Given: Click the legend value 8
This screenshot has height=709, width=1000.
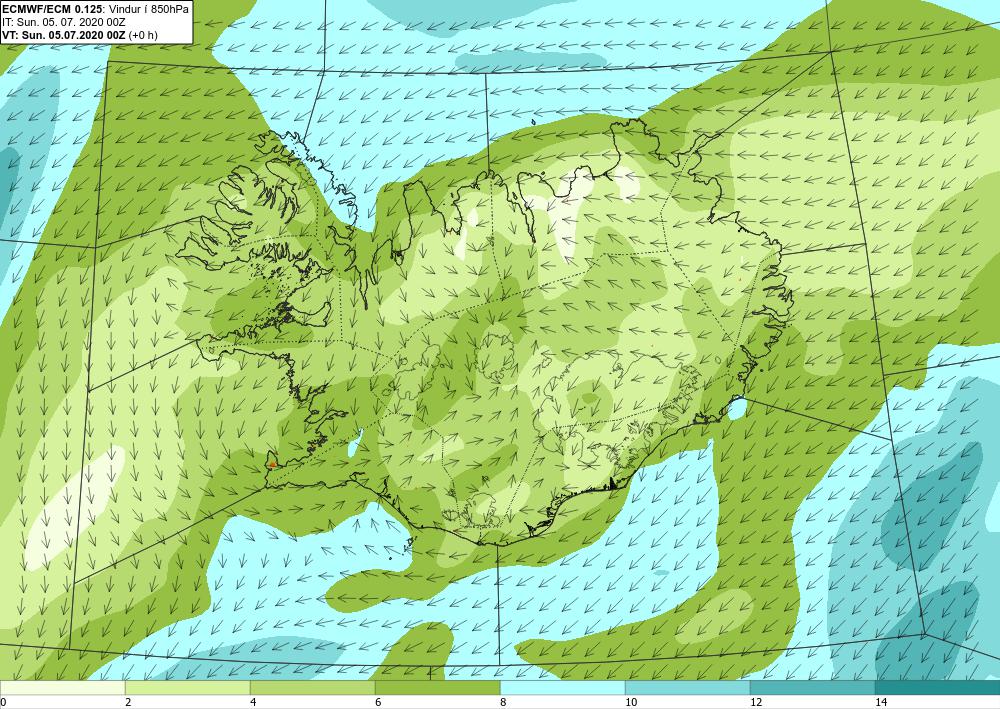Looking at the screenshot, I should pyautogui.click(x=503, y=702).
